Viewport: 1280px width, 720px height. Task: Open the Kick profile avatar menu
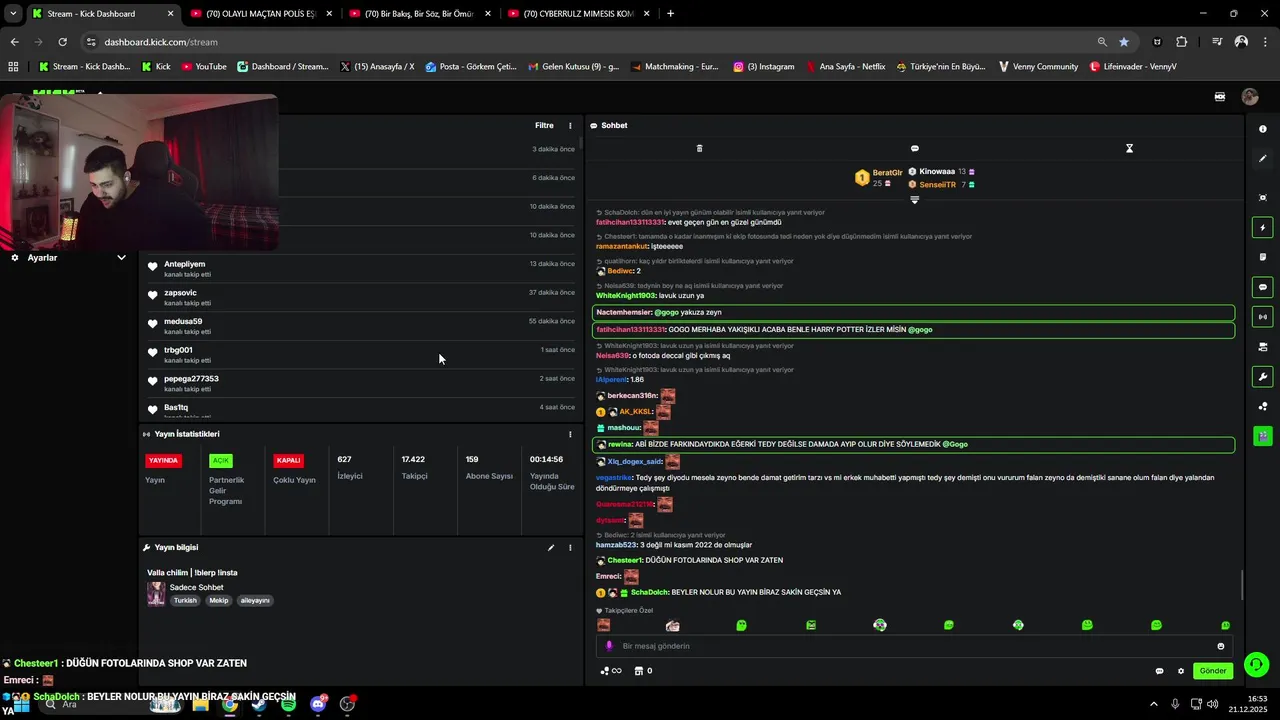click(1250, 97)
